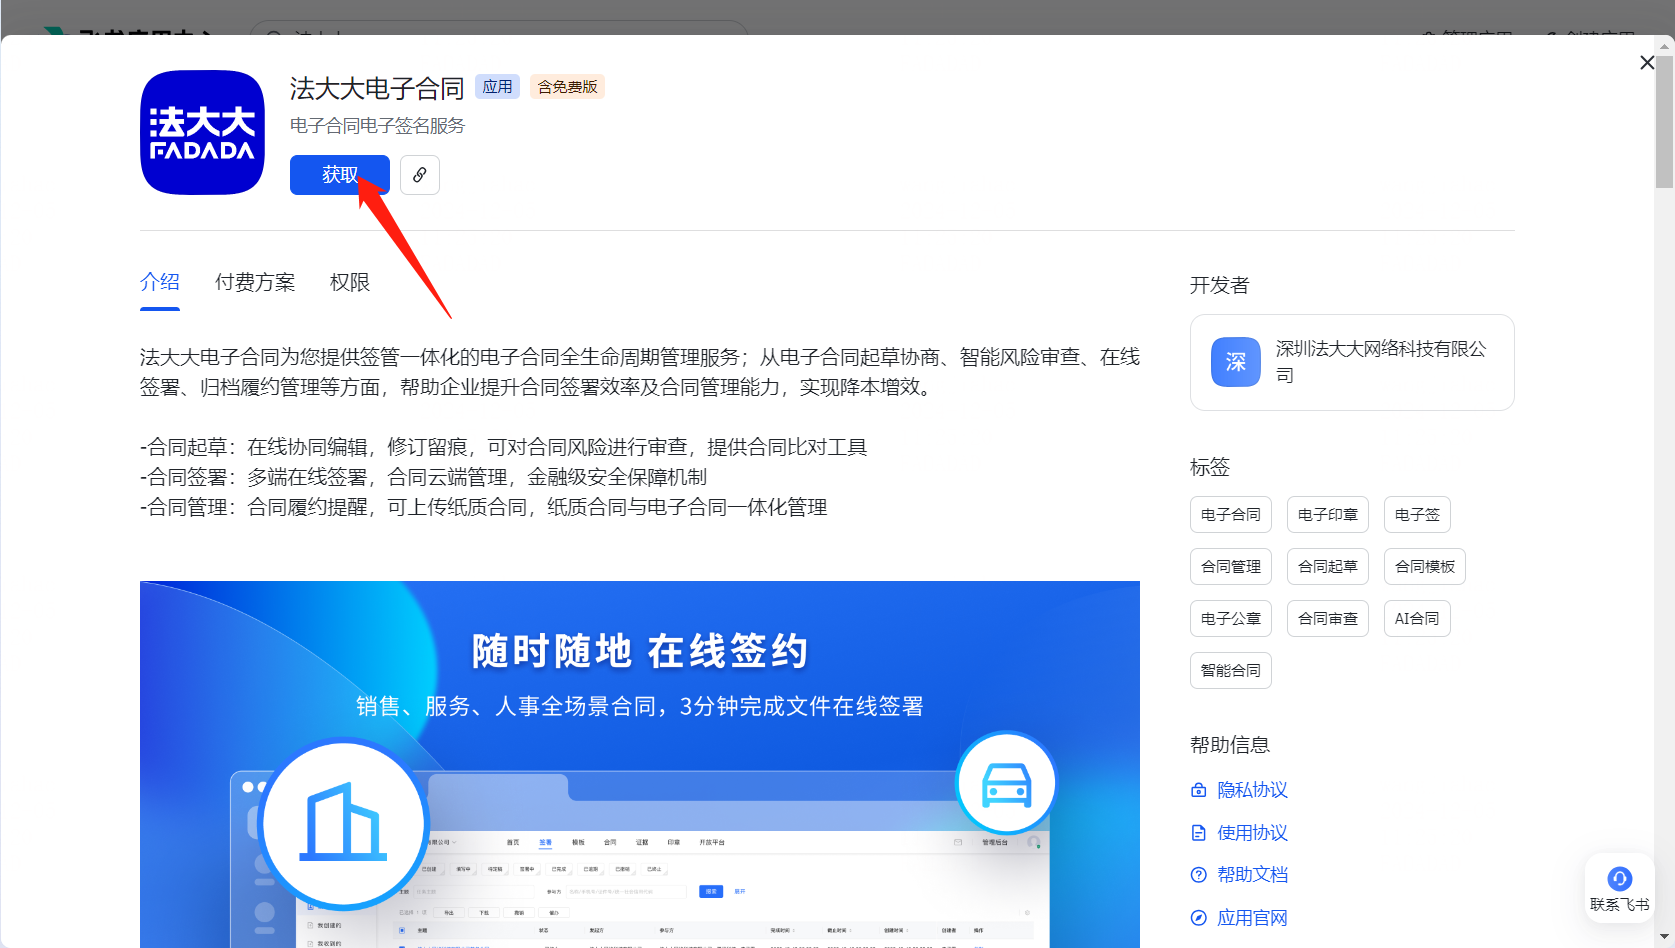Open the 应用官网 link

pos(1252,918)
